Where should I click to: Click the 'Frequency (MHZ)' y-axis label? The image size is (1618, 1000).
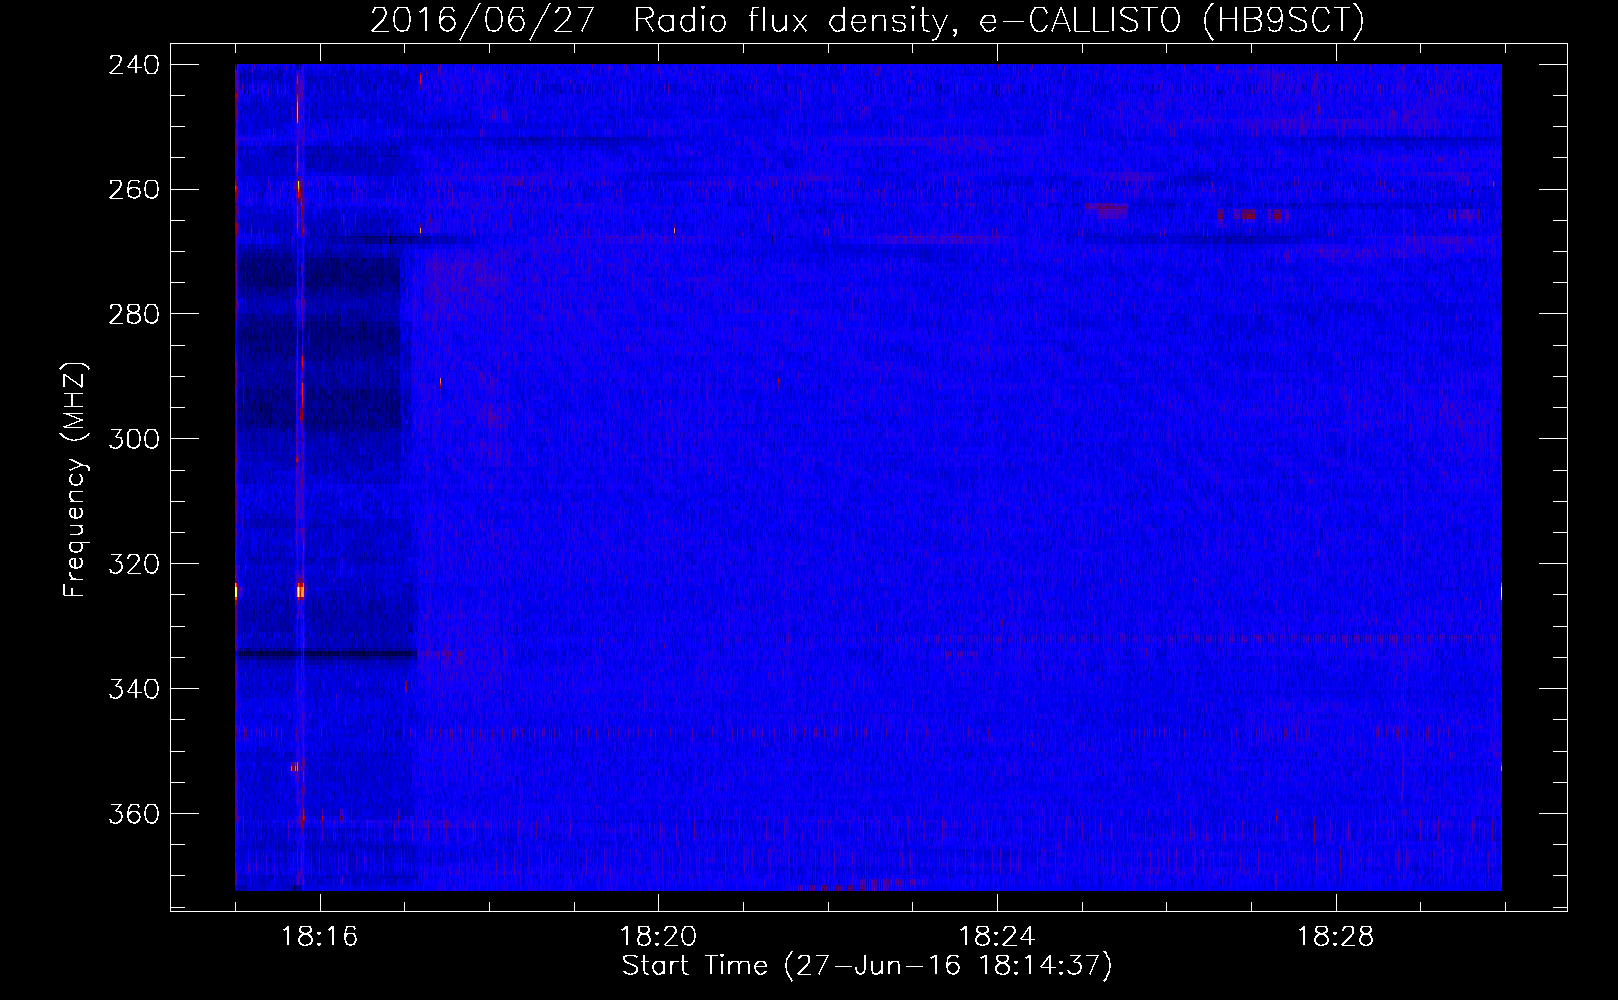tap(75, 480)
